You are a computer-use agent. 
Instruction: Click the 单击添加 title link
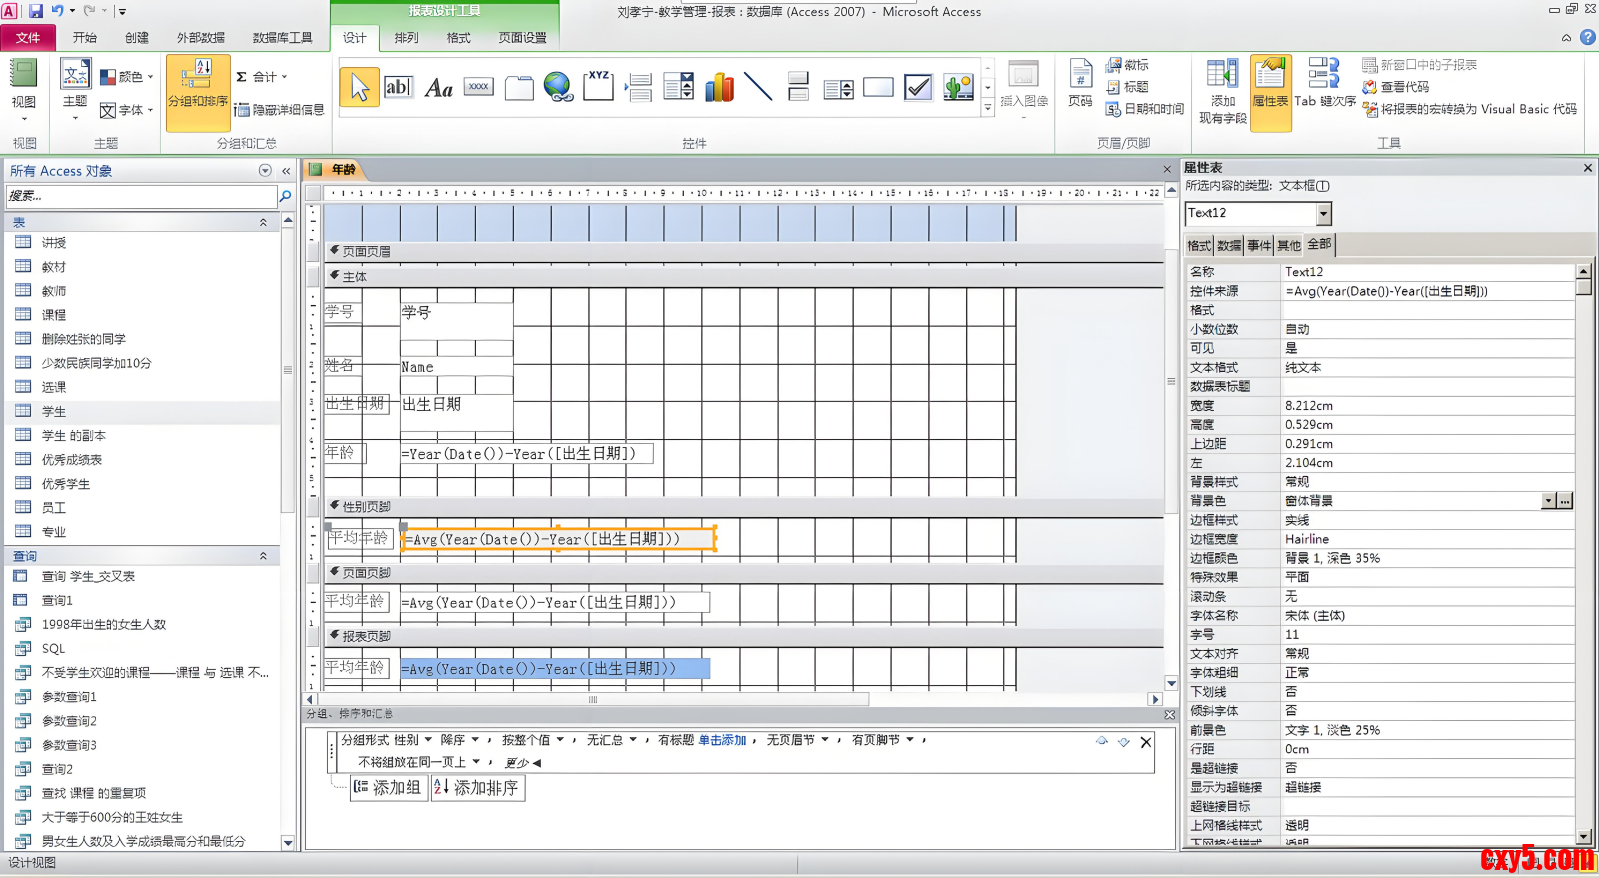722,740
